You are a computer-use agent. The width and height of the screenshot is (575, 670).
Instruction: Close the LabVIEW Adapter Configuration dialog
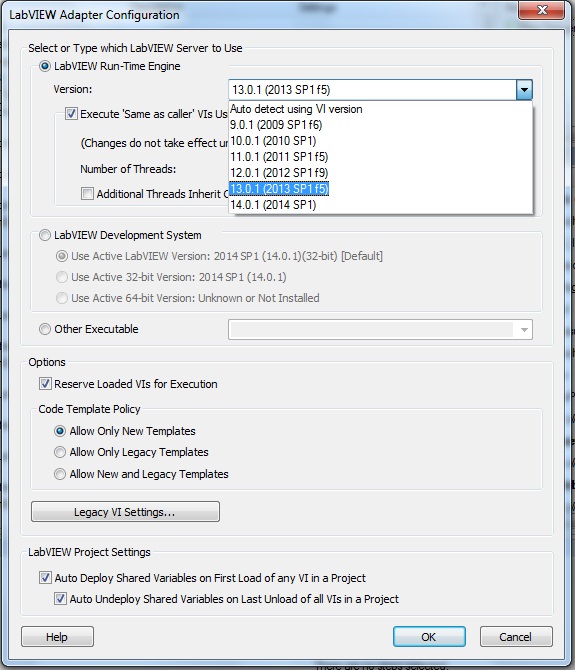point(542,10)
